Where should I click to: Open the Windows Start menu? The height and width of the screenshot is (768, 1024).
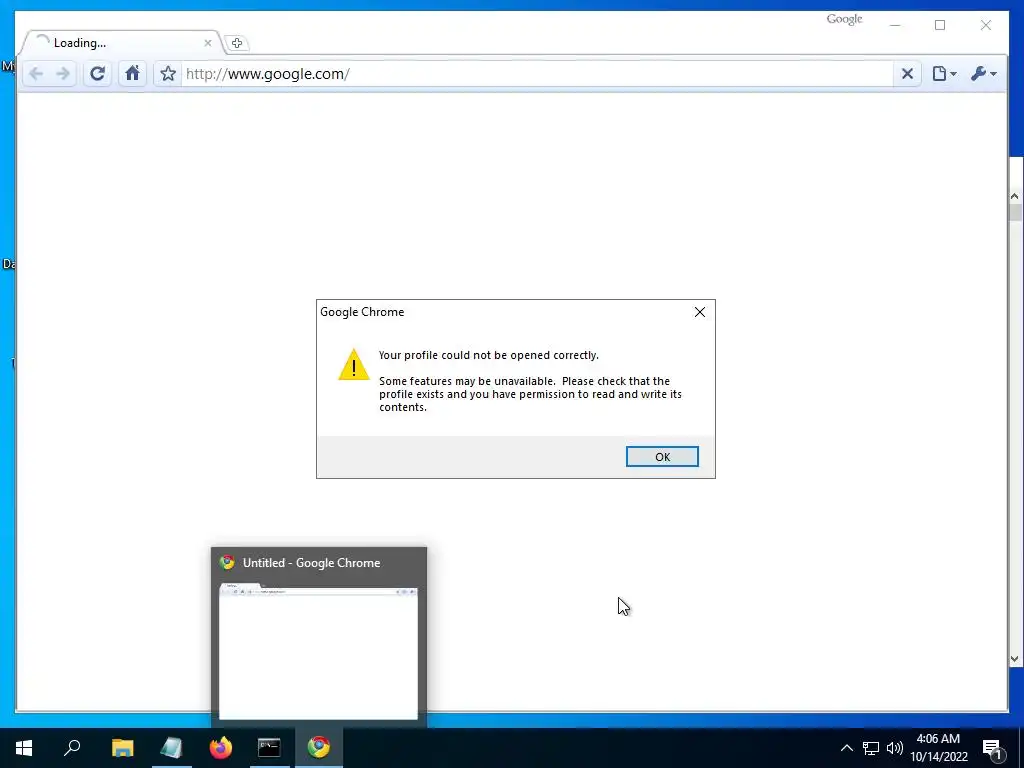[x=24, y=748]
